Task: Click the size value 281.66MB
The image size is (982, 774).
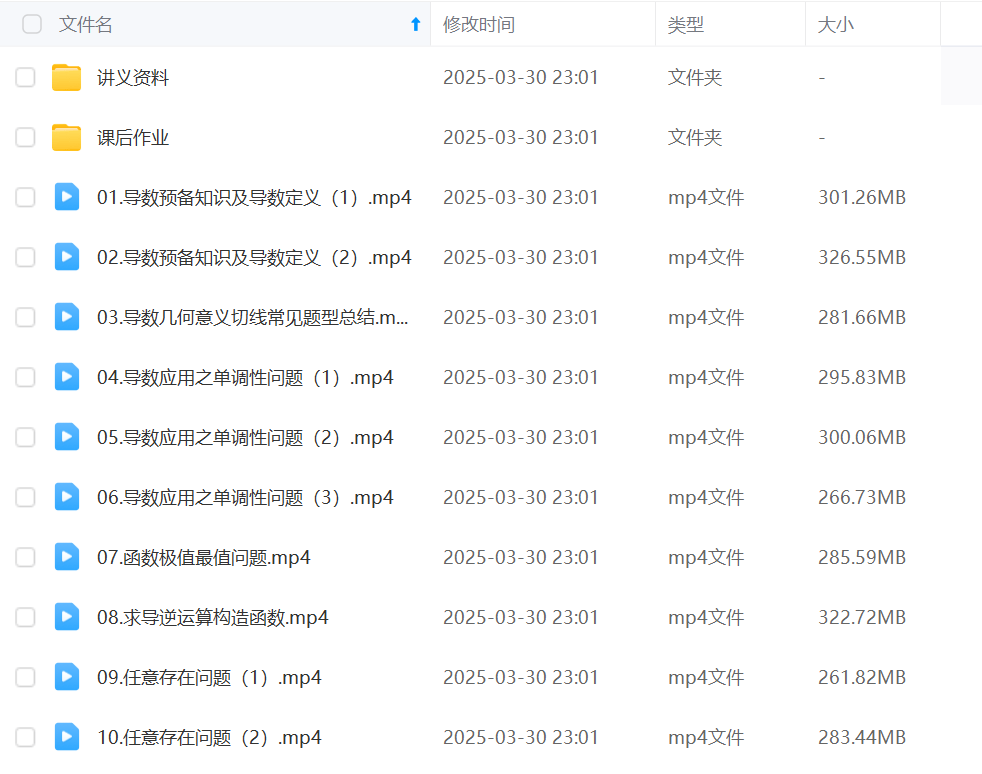Action: [x=862, y=317]
